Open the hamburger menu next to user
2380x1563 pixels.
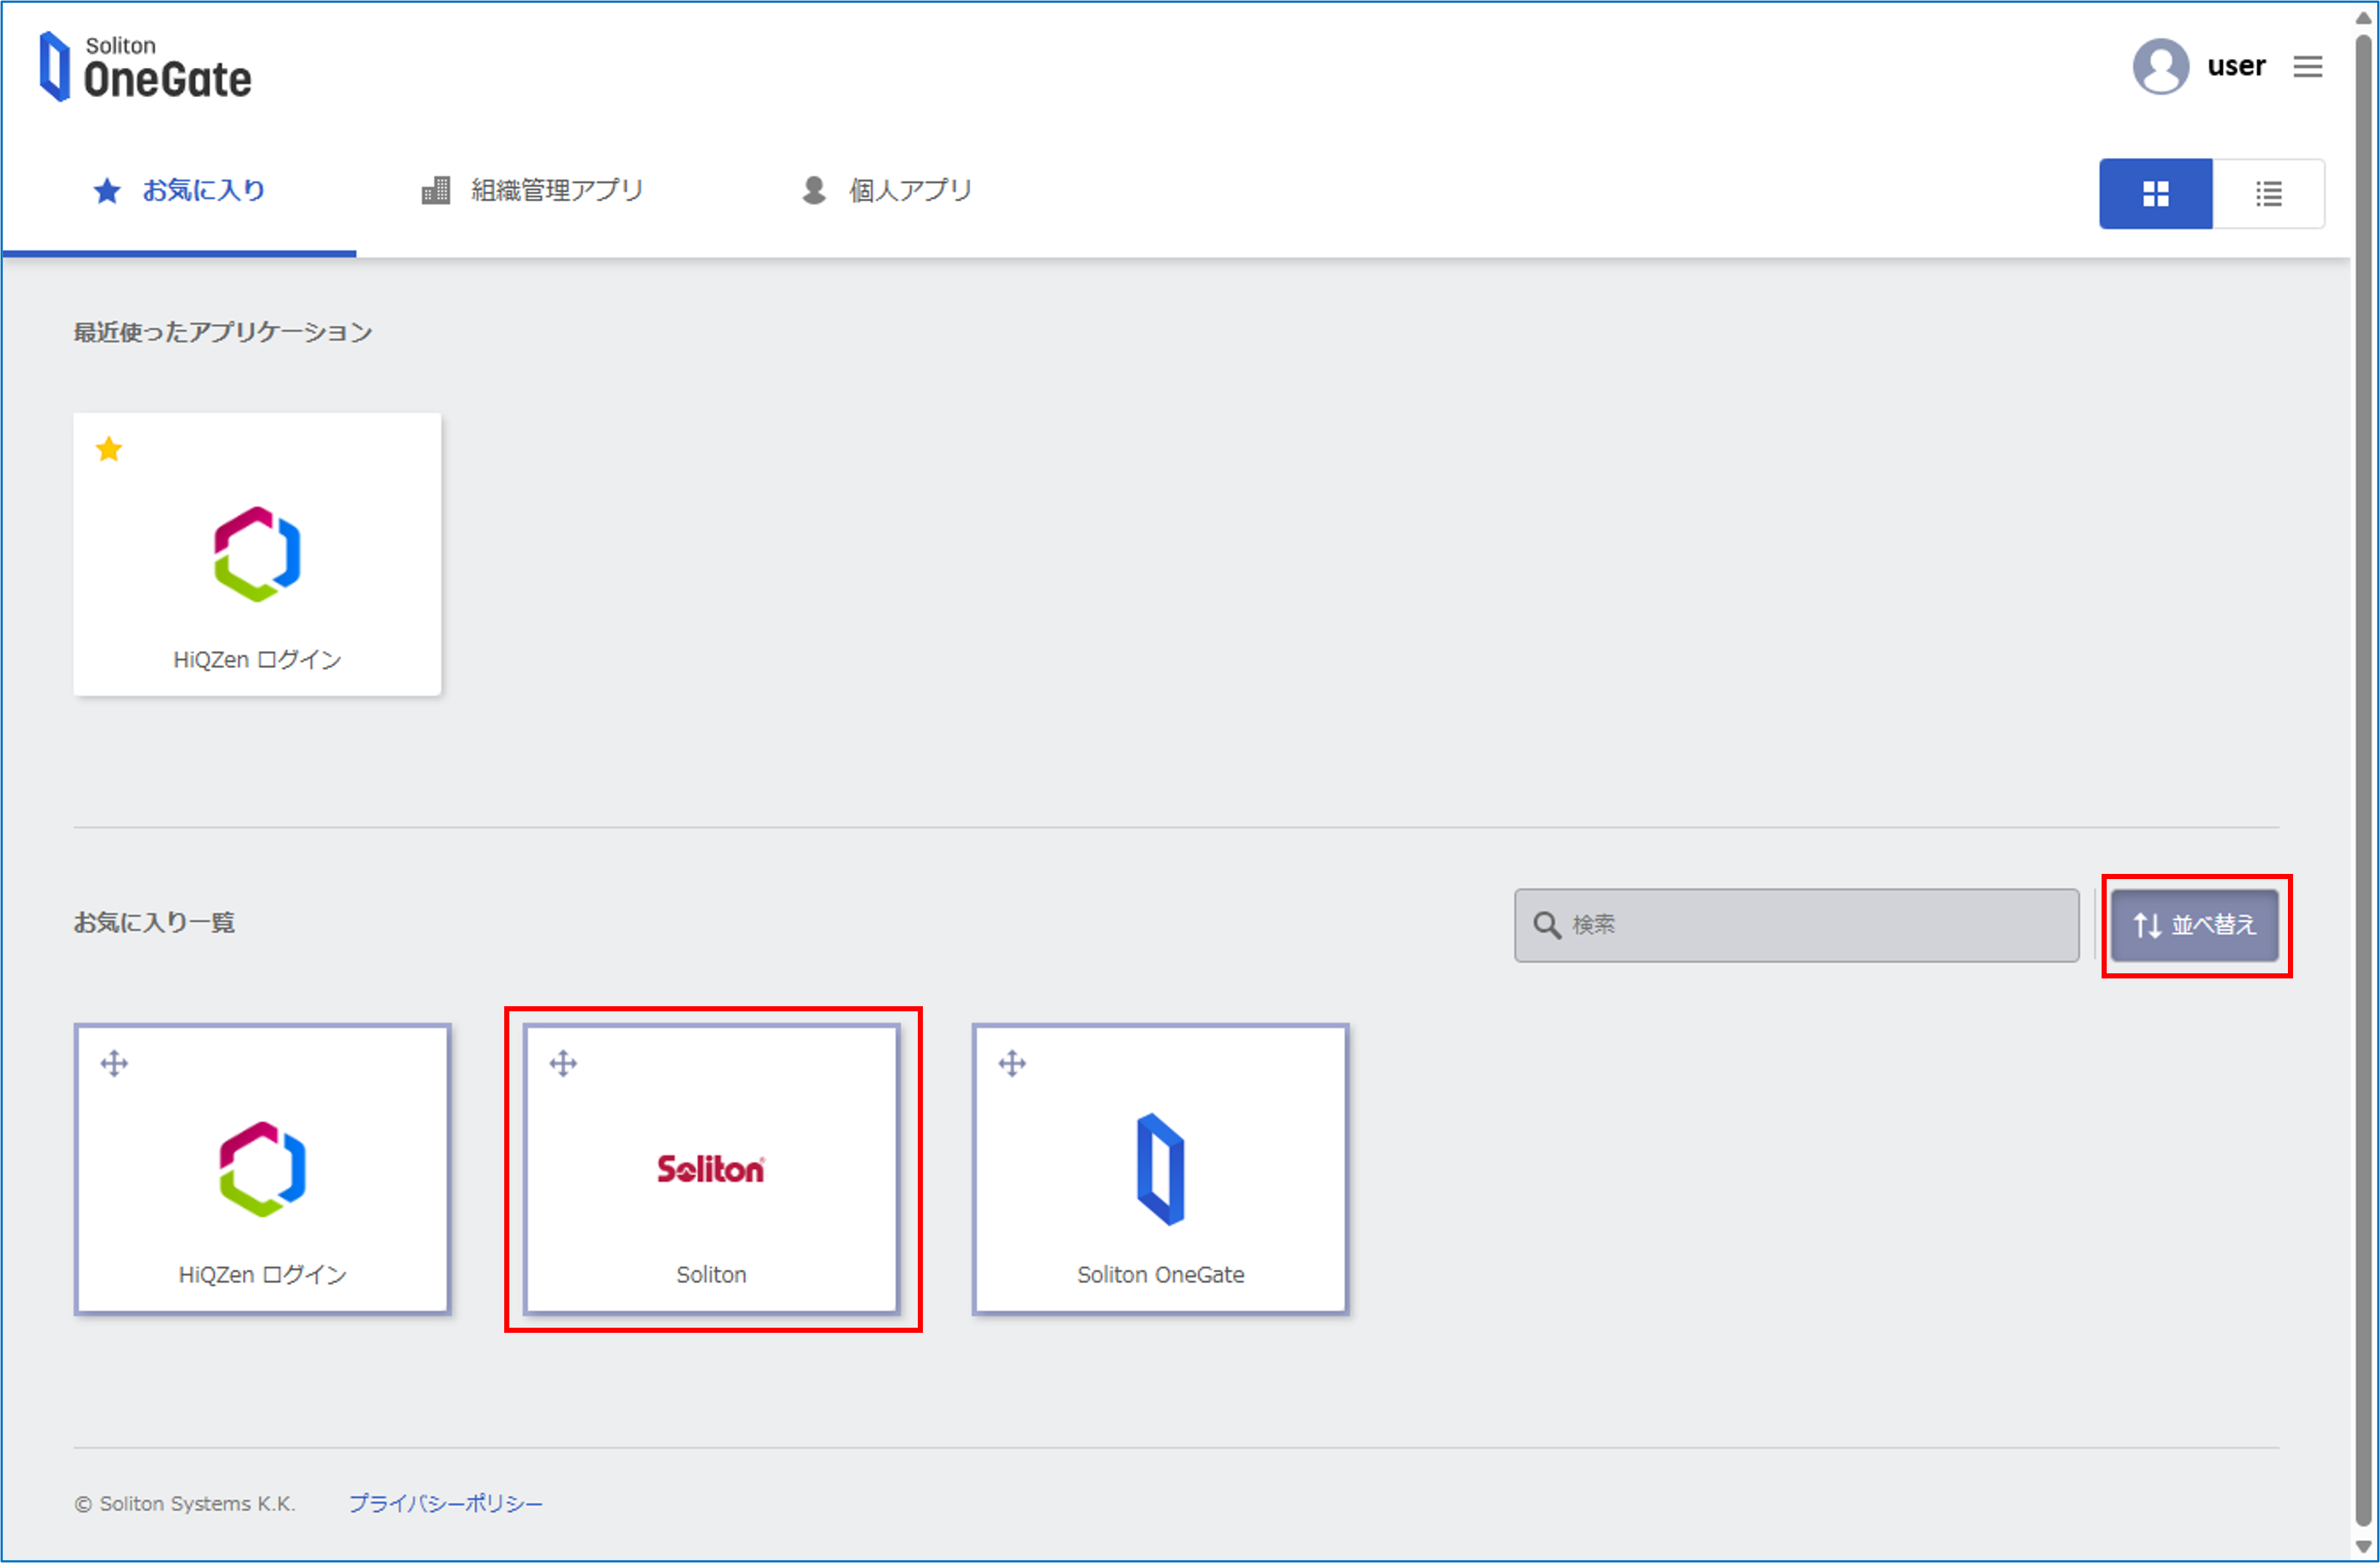[2307, 67]
